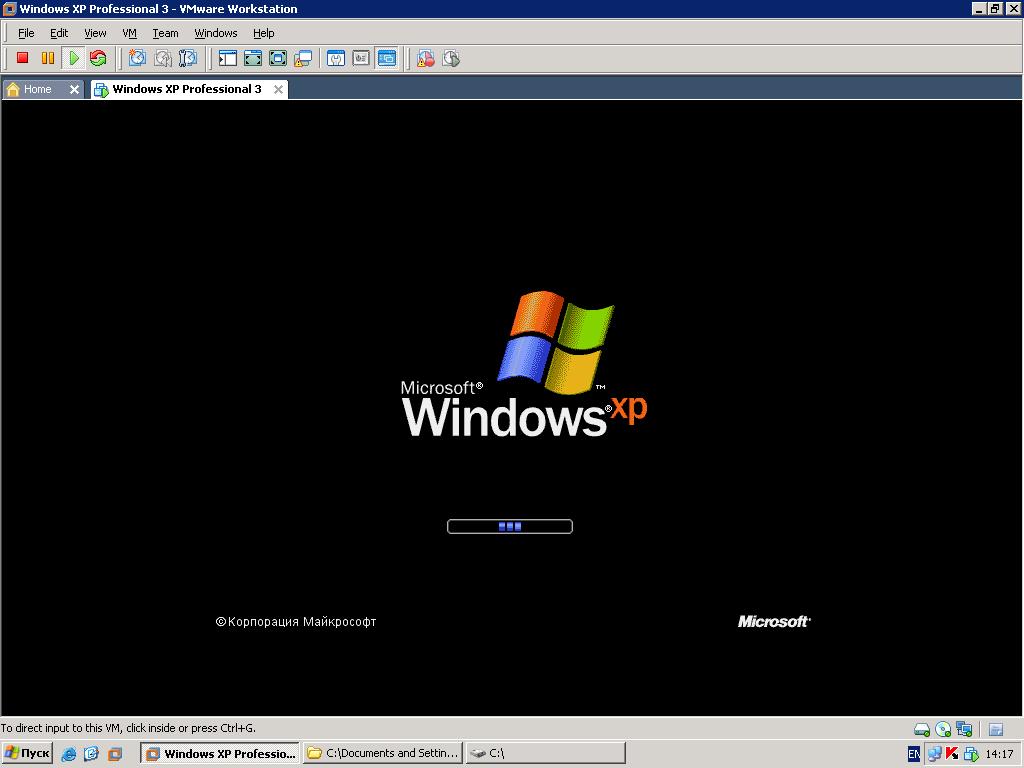The image size is (1024, 768).
Task: Click inside the VM display showing Windows XP
Action: (x=511, y=408)
